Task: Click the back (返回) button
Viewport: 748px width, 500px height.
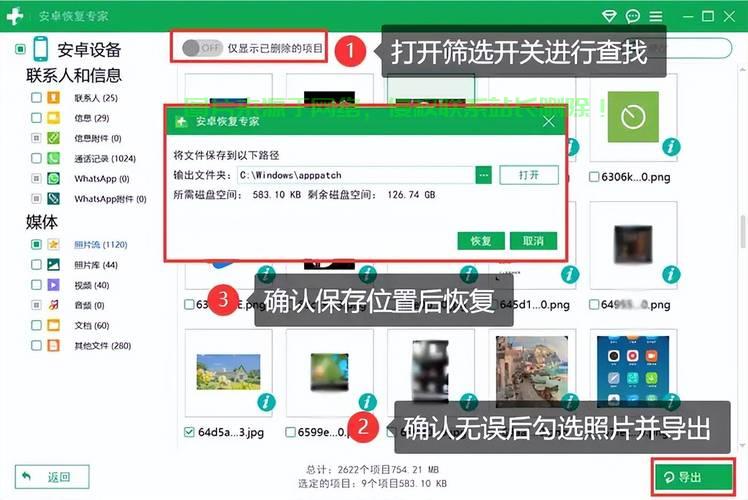Action: (x=52, y=477)
